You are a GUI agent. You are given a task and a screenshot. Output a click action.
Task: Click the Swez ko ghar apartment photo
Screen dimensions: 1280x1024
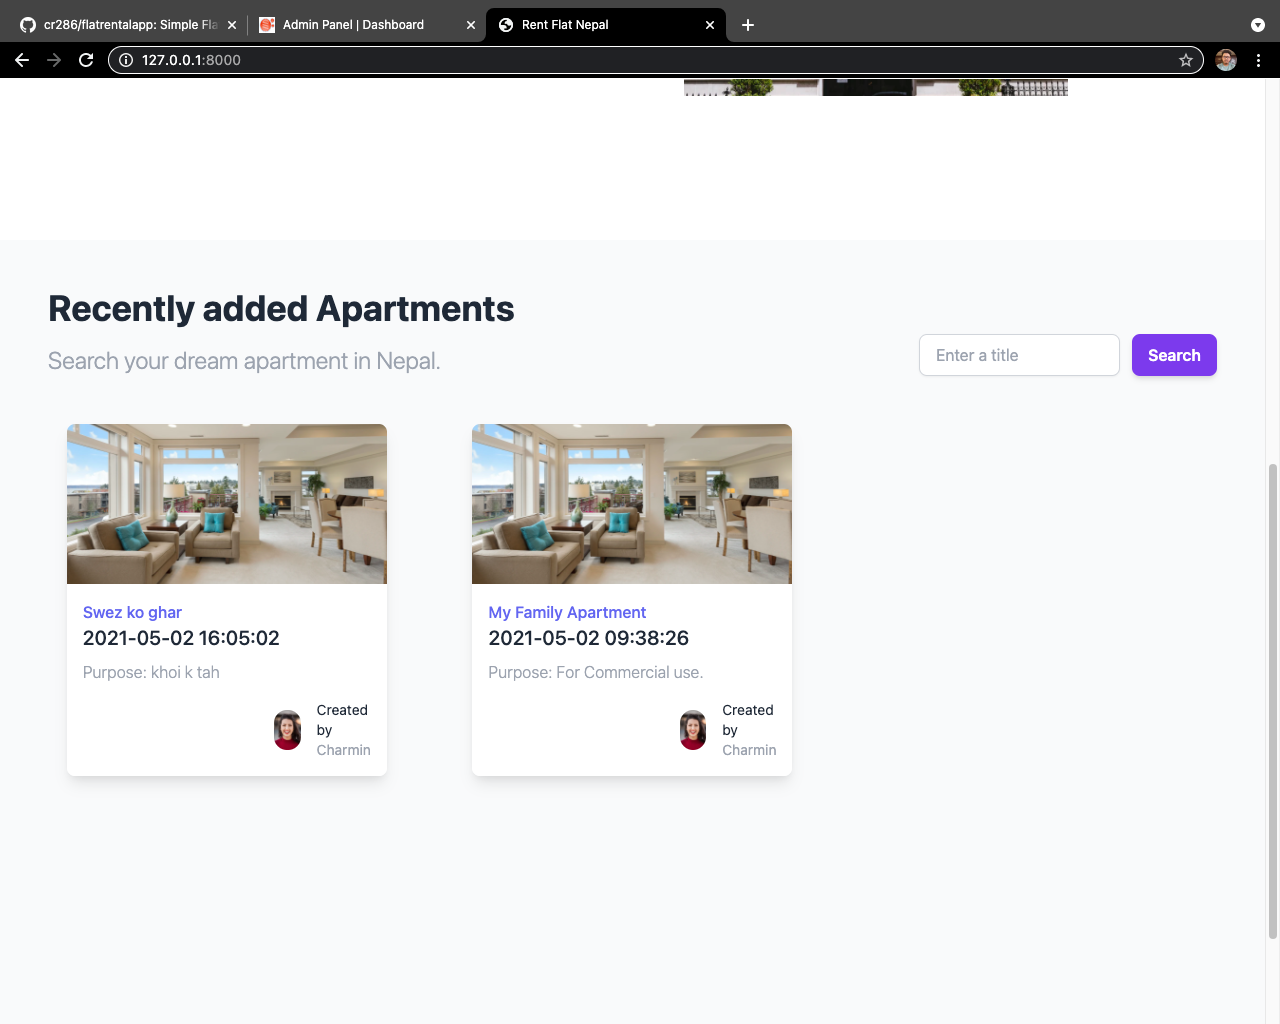tap(227, 504)
